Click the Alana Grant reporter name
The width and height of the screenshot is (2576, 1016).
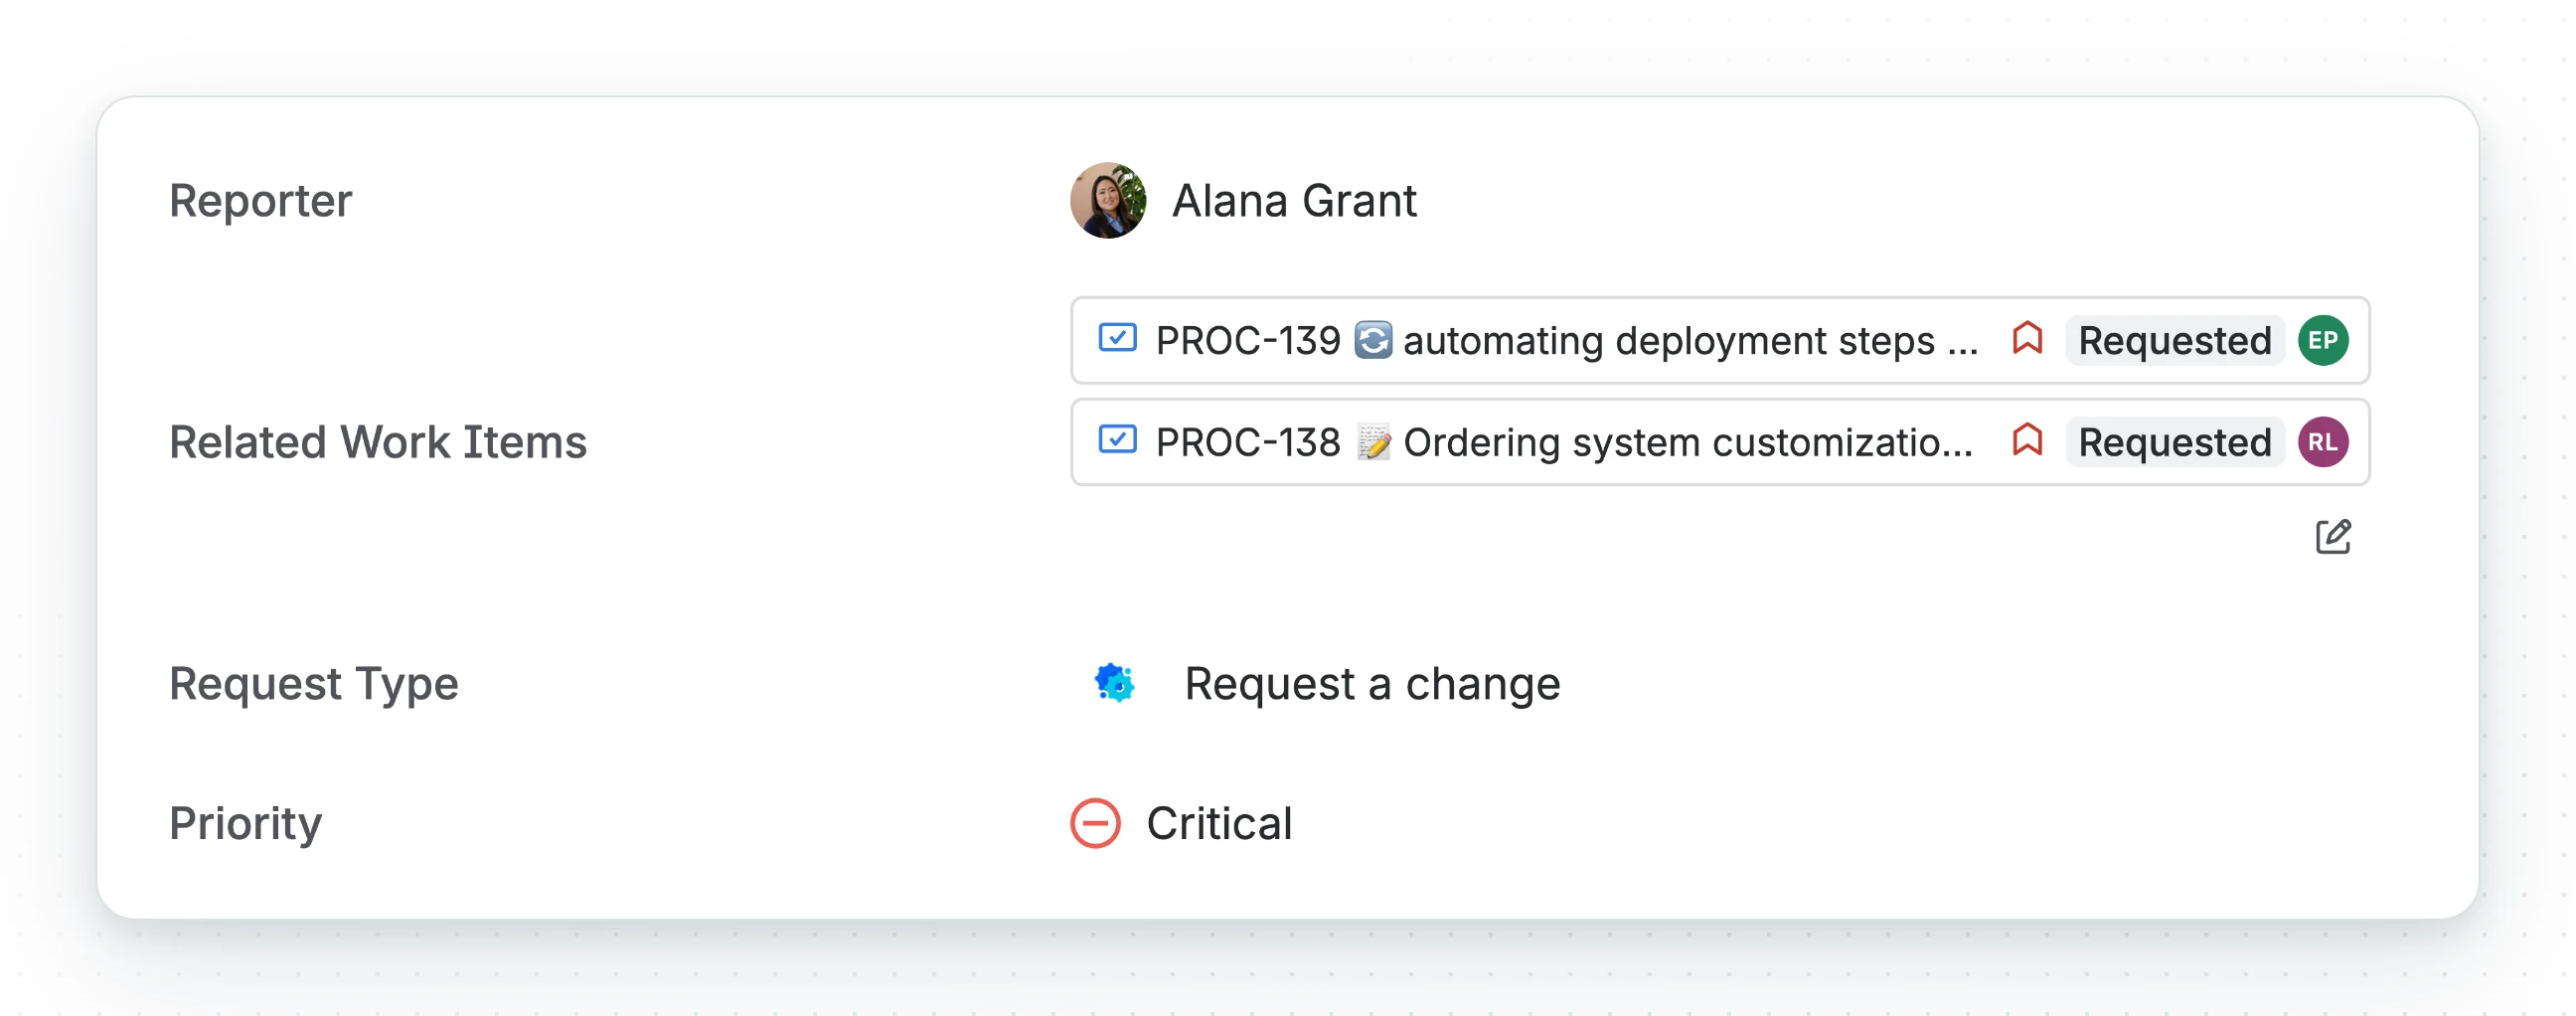point(1294,201)
